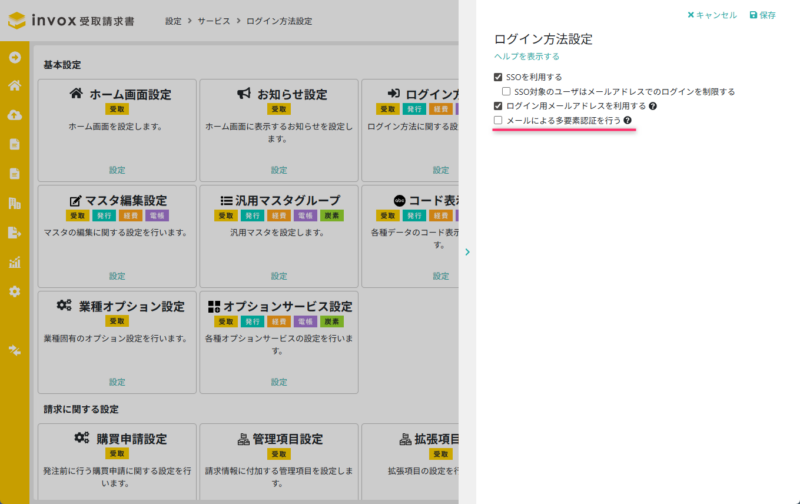
Task: Click the 発行 tag in マスタ編集設定 card
Action: click(x=104, y=216)
